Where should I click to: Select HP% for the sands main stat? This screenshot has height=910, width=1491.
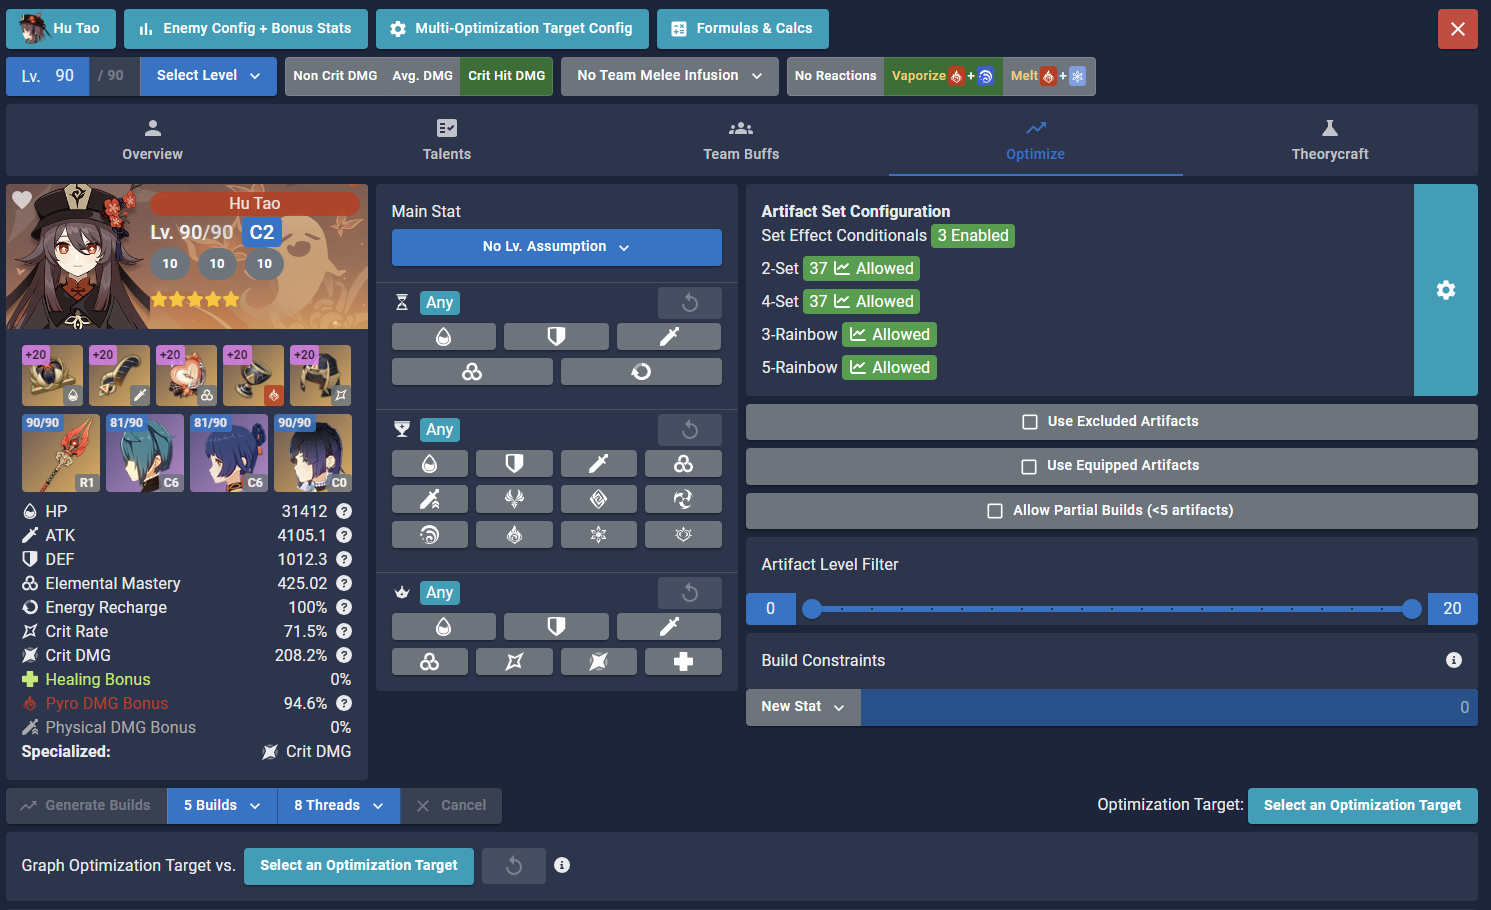click(x=443, y=336)
